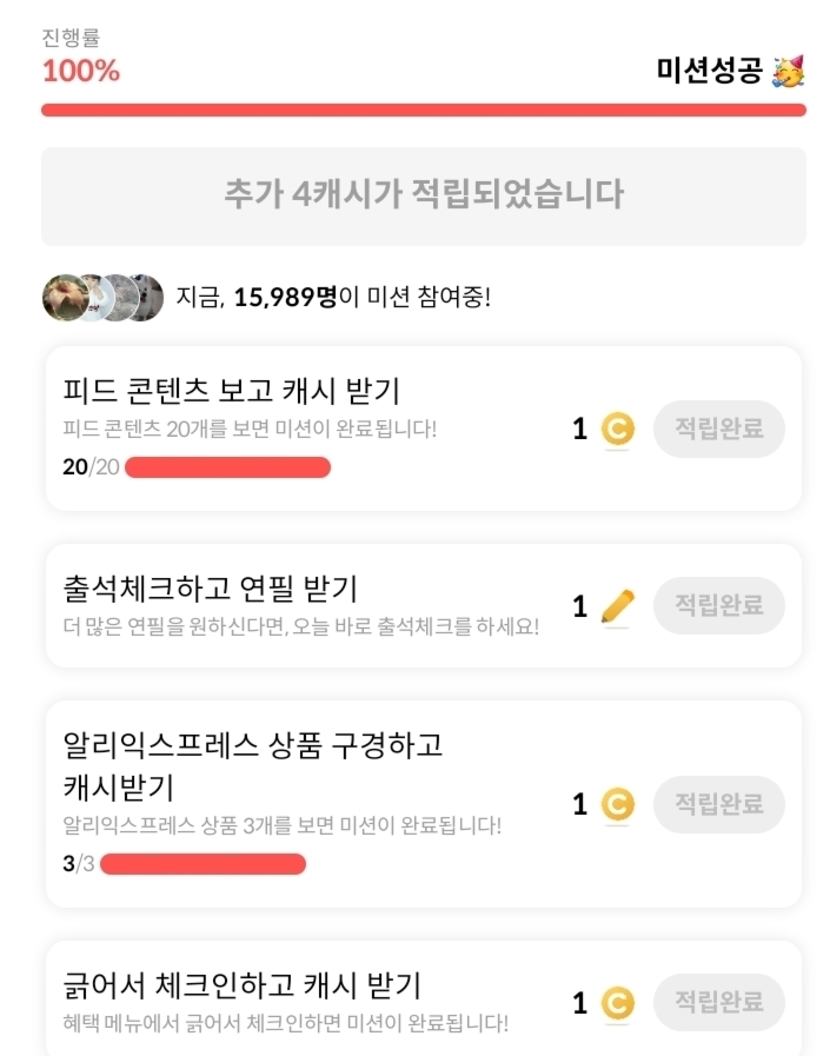The image size is (830, 1056).
Task: Open 출석체크하고 연필 받기 mission title
Action: click(x=210, y=587)
